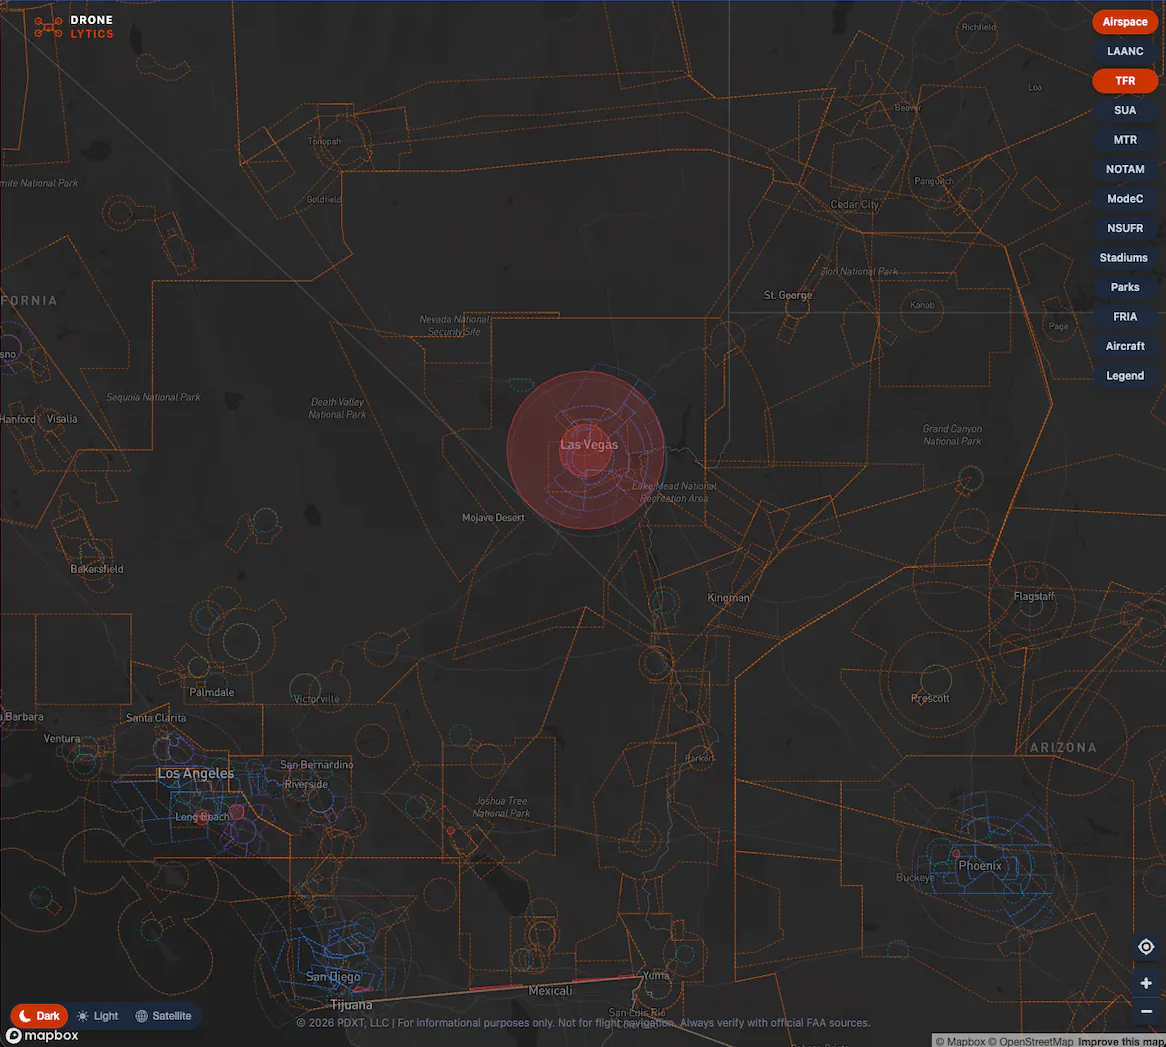This screenshot has width=1166, height=1047.
Task: Click the San Diego label
Action: (332, 976)
